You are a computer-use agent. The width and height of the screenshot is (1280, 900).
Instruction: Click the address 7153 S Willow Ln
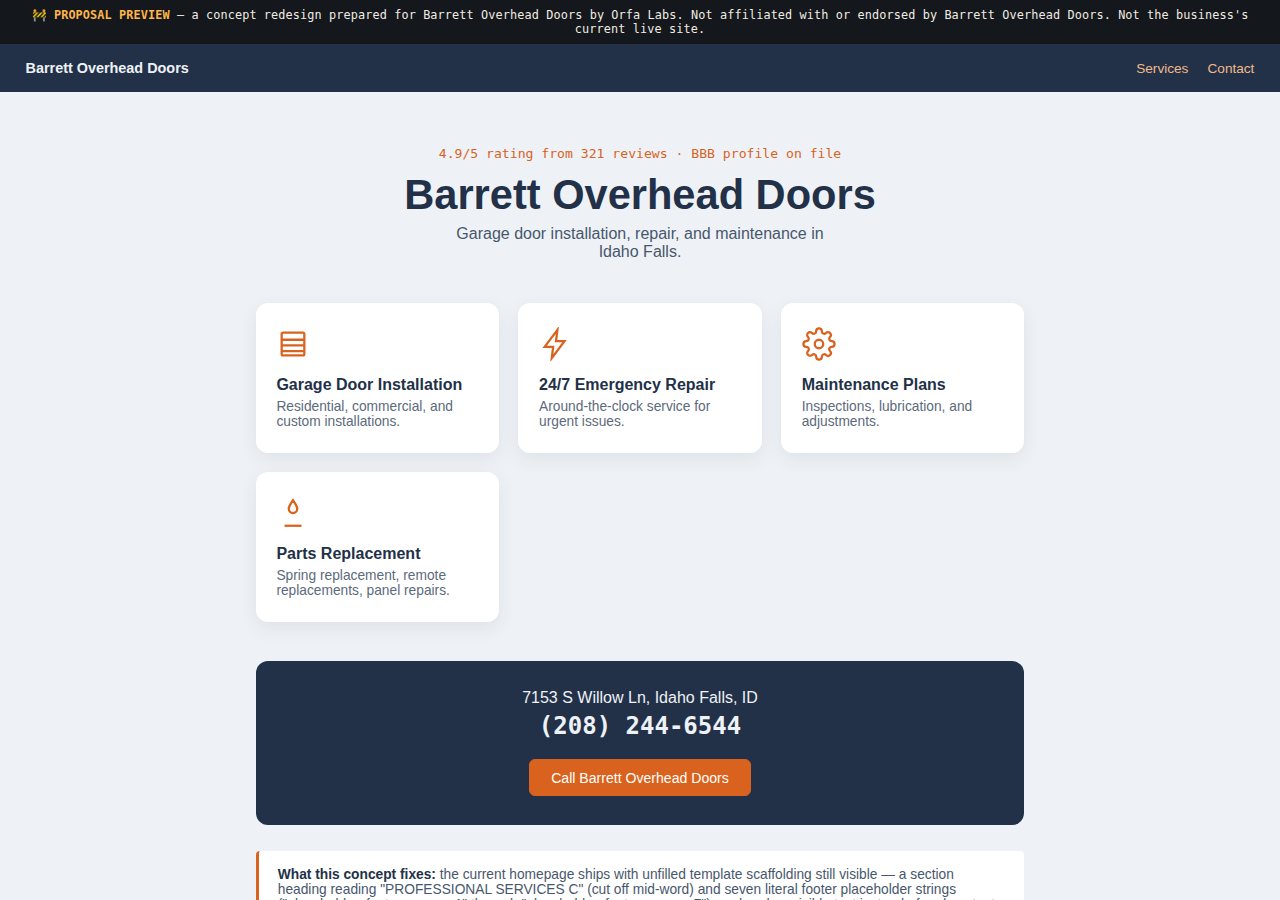tap(640, 697)
